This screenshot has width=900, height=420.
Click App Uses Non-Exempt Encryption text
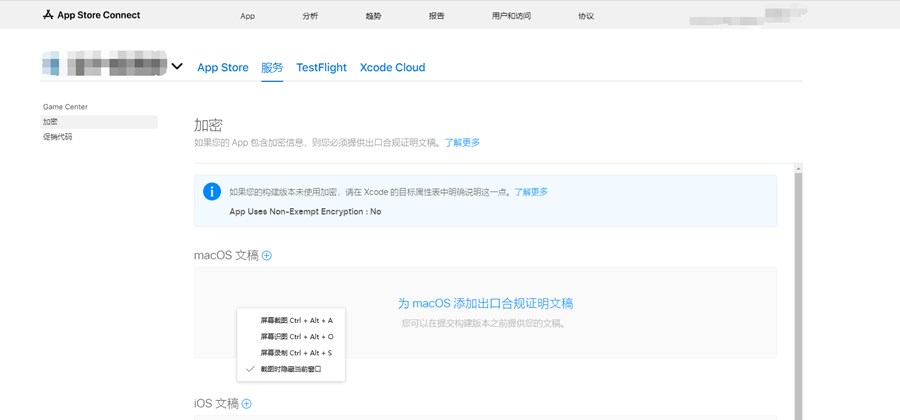305,212
